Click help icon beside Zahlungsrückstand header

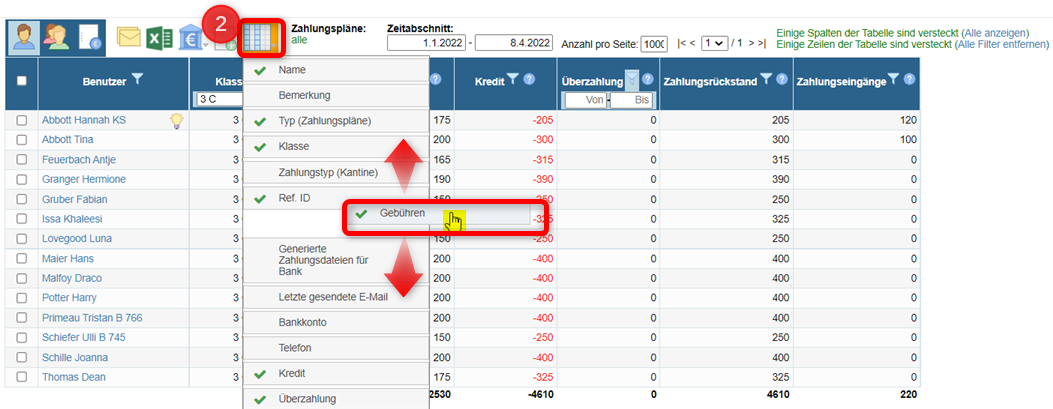pyautogui.click(x=782, y=79)
